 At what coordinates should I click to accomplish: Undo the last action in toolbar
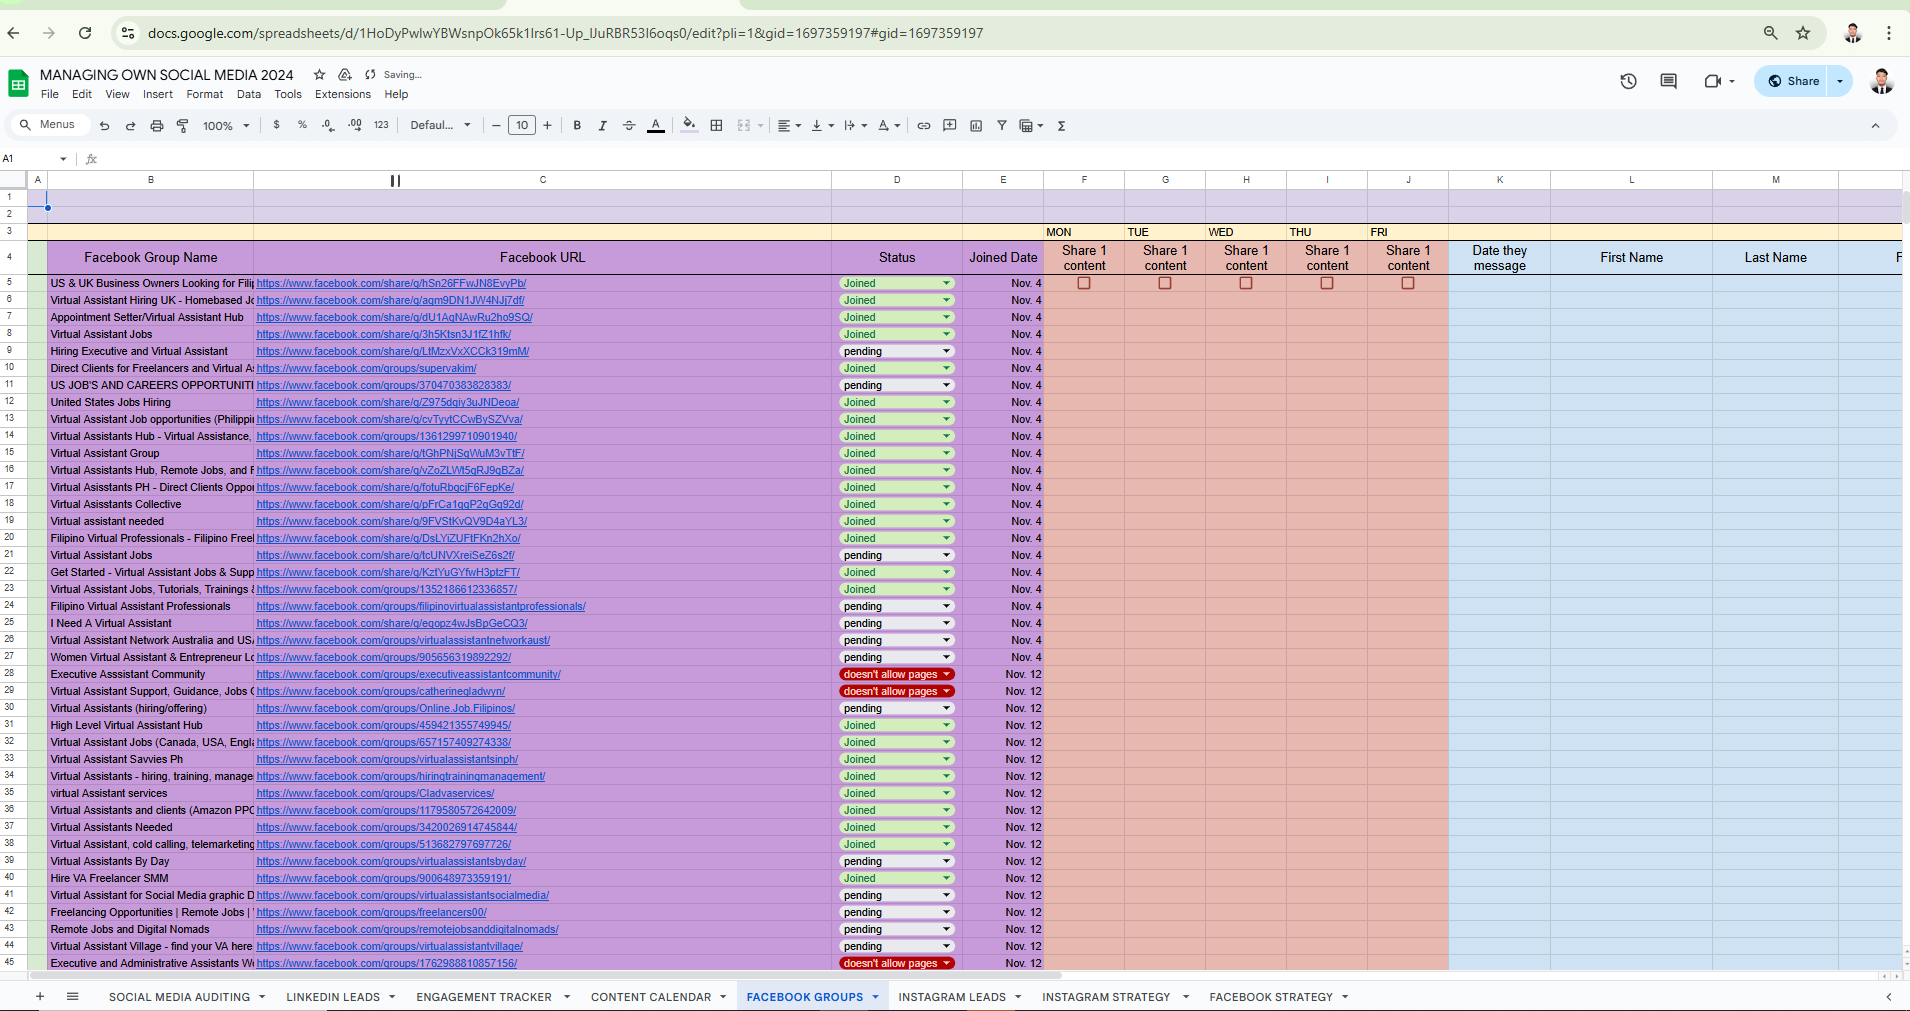(x=104, y=126)
